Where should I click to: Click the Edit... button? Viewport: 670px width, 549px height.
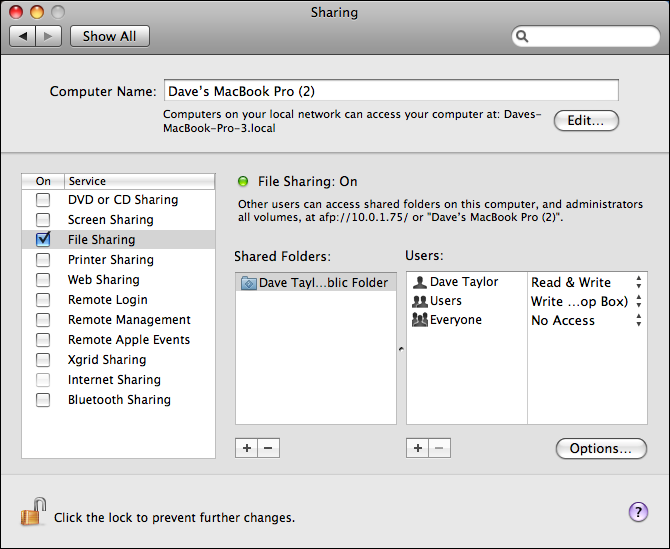pyautogui.click(x=586, y=120)
